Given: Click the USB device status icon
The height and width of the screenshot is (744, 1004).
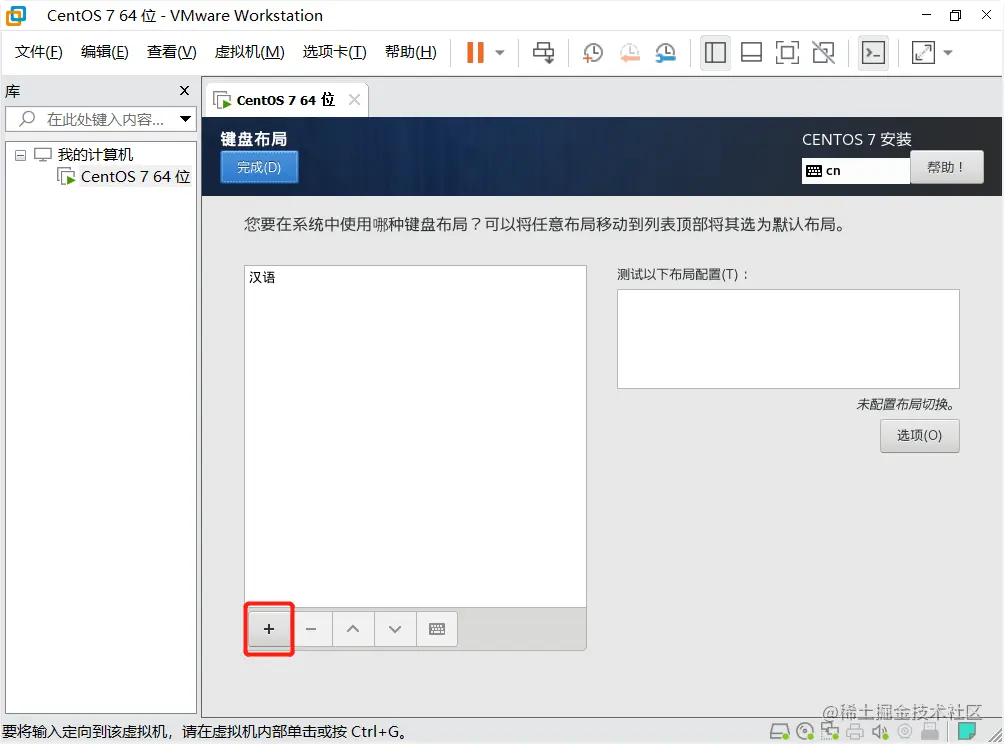Looking at the screenshot, I should click(x=930, y=731).
